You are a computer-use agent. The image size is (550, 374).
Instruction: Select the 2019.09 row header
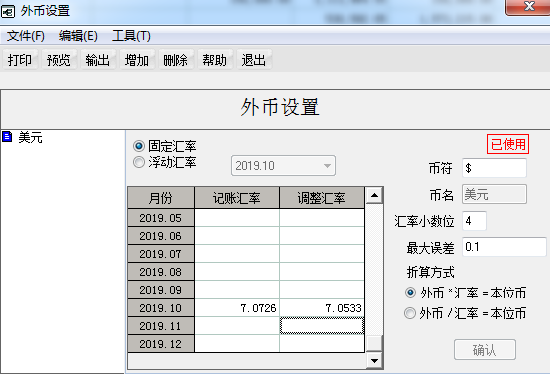[161, 290]
